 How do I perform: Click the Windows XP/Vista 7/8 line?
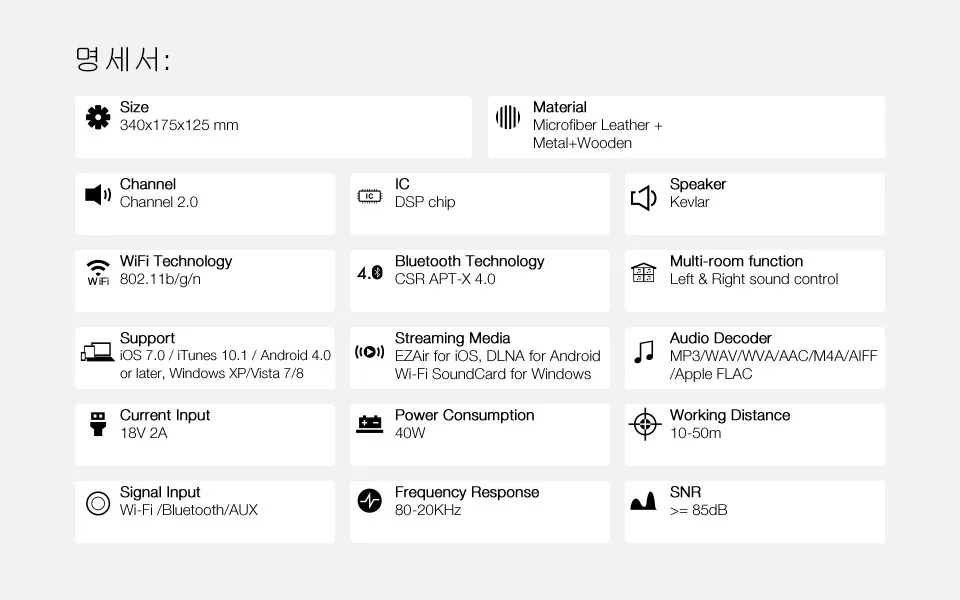[211, 373]
